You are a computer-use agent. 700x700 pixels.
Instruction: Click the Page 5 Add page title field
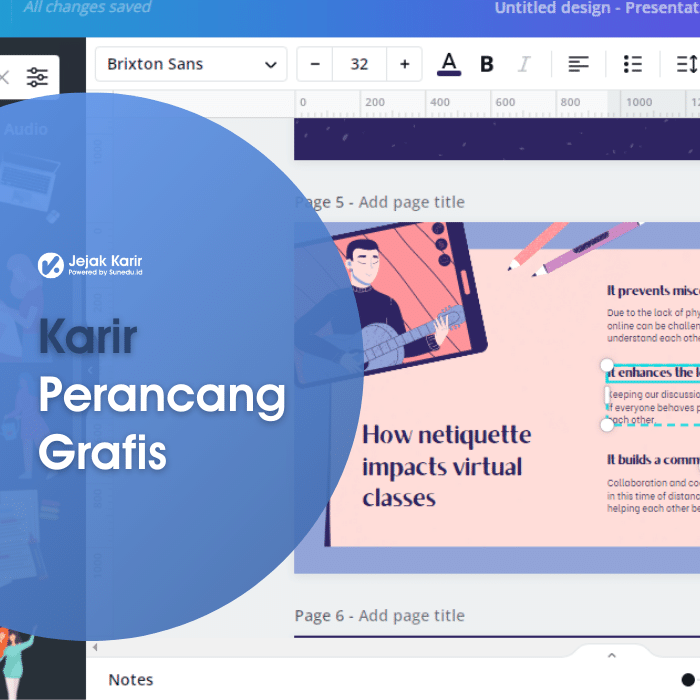[380, 202]
